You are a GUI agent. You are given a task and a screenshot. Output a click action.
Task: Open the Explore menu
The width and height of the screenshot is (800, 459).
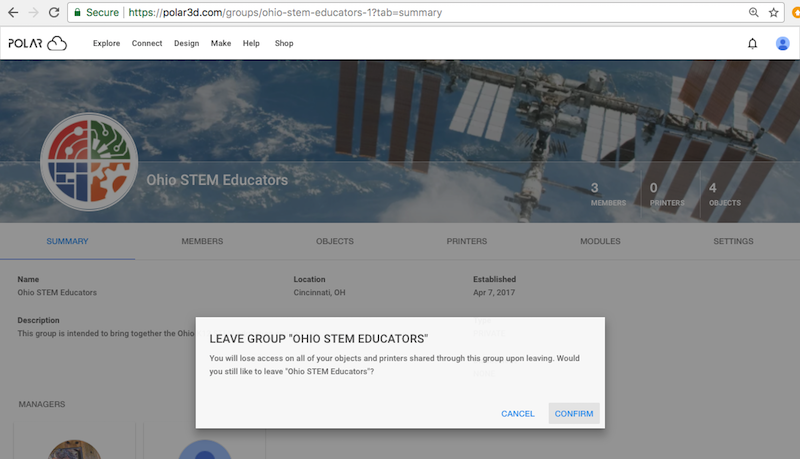[106, 43]
